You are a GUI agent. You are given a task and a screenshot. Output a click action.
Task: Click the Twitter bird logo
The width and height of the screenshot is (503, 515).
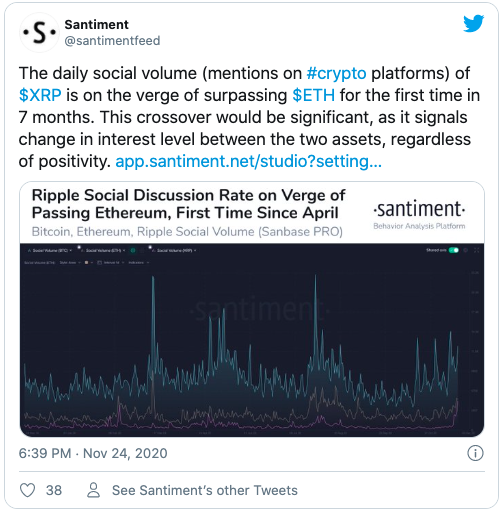(x=473, y=23)
